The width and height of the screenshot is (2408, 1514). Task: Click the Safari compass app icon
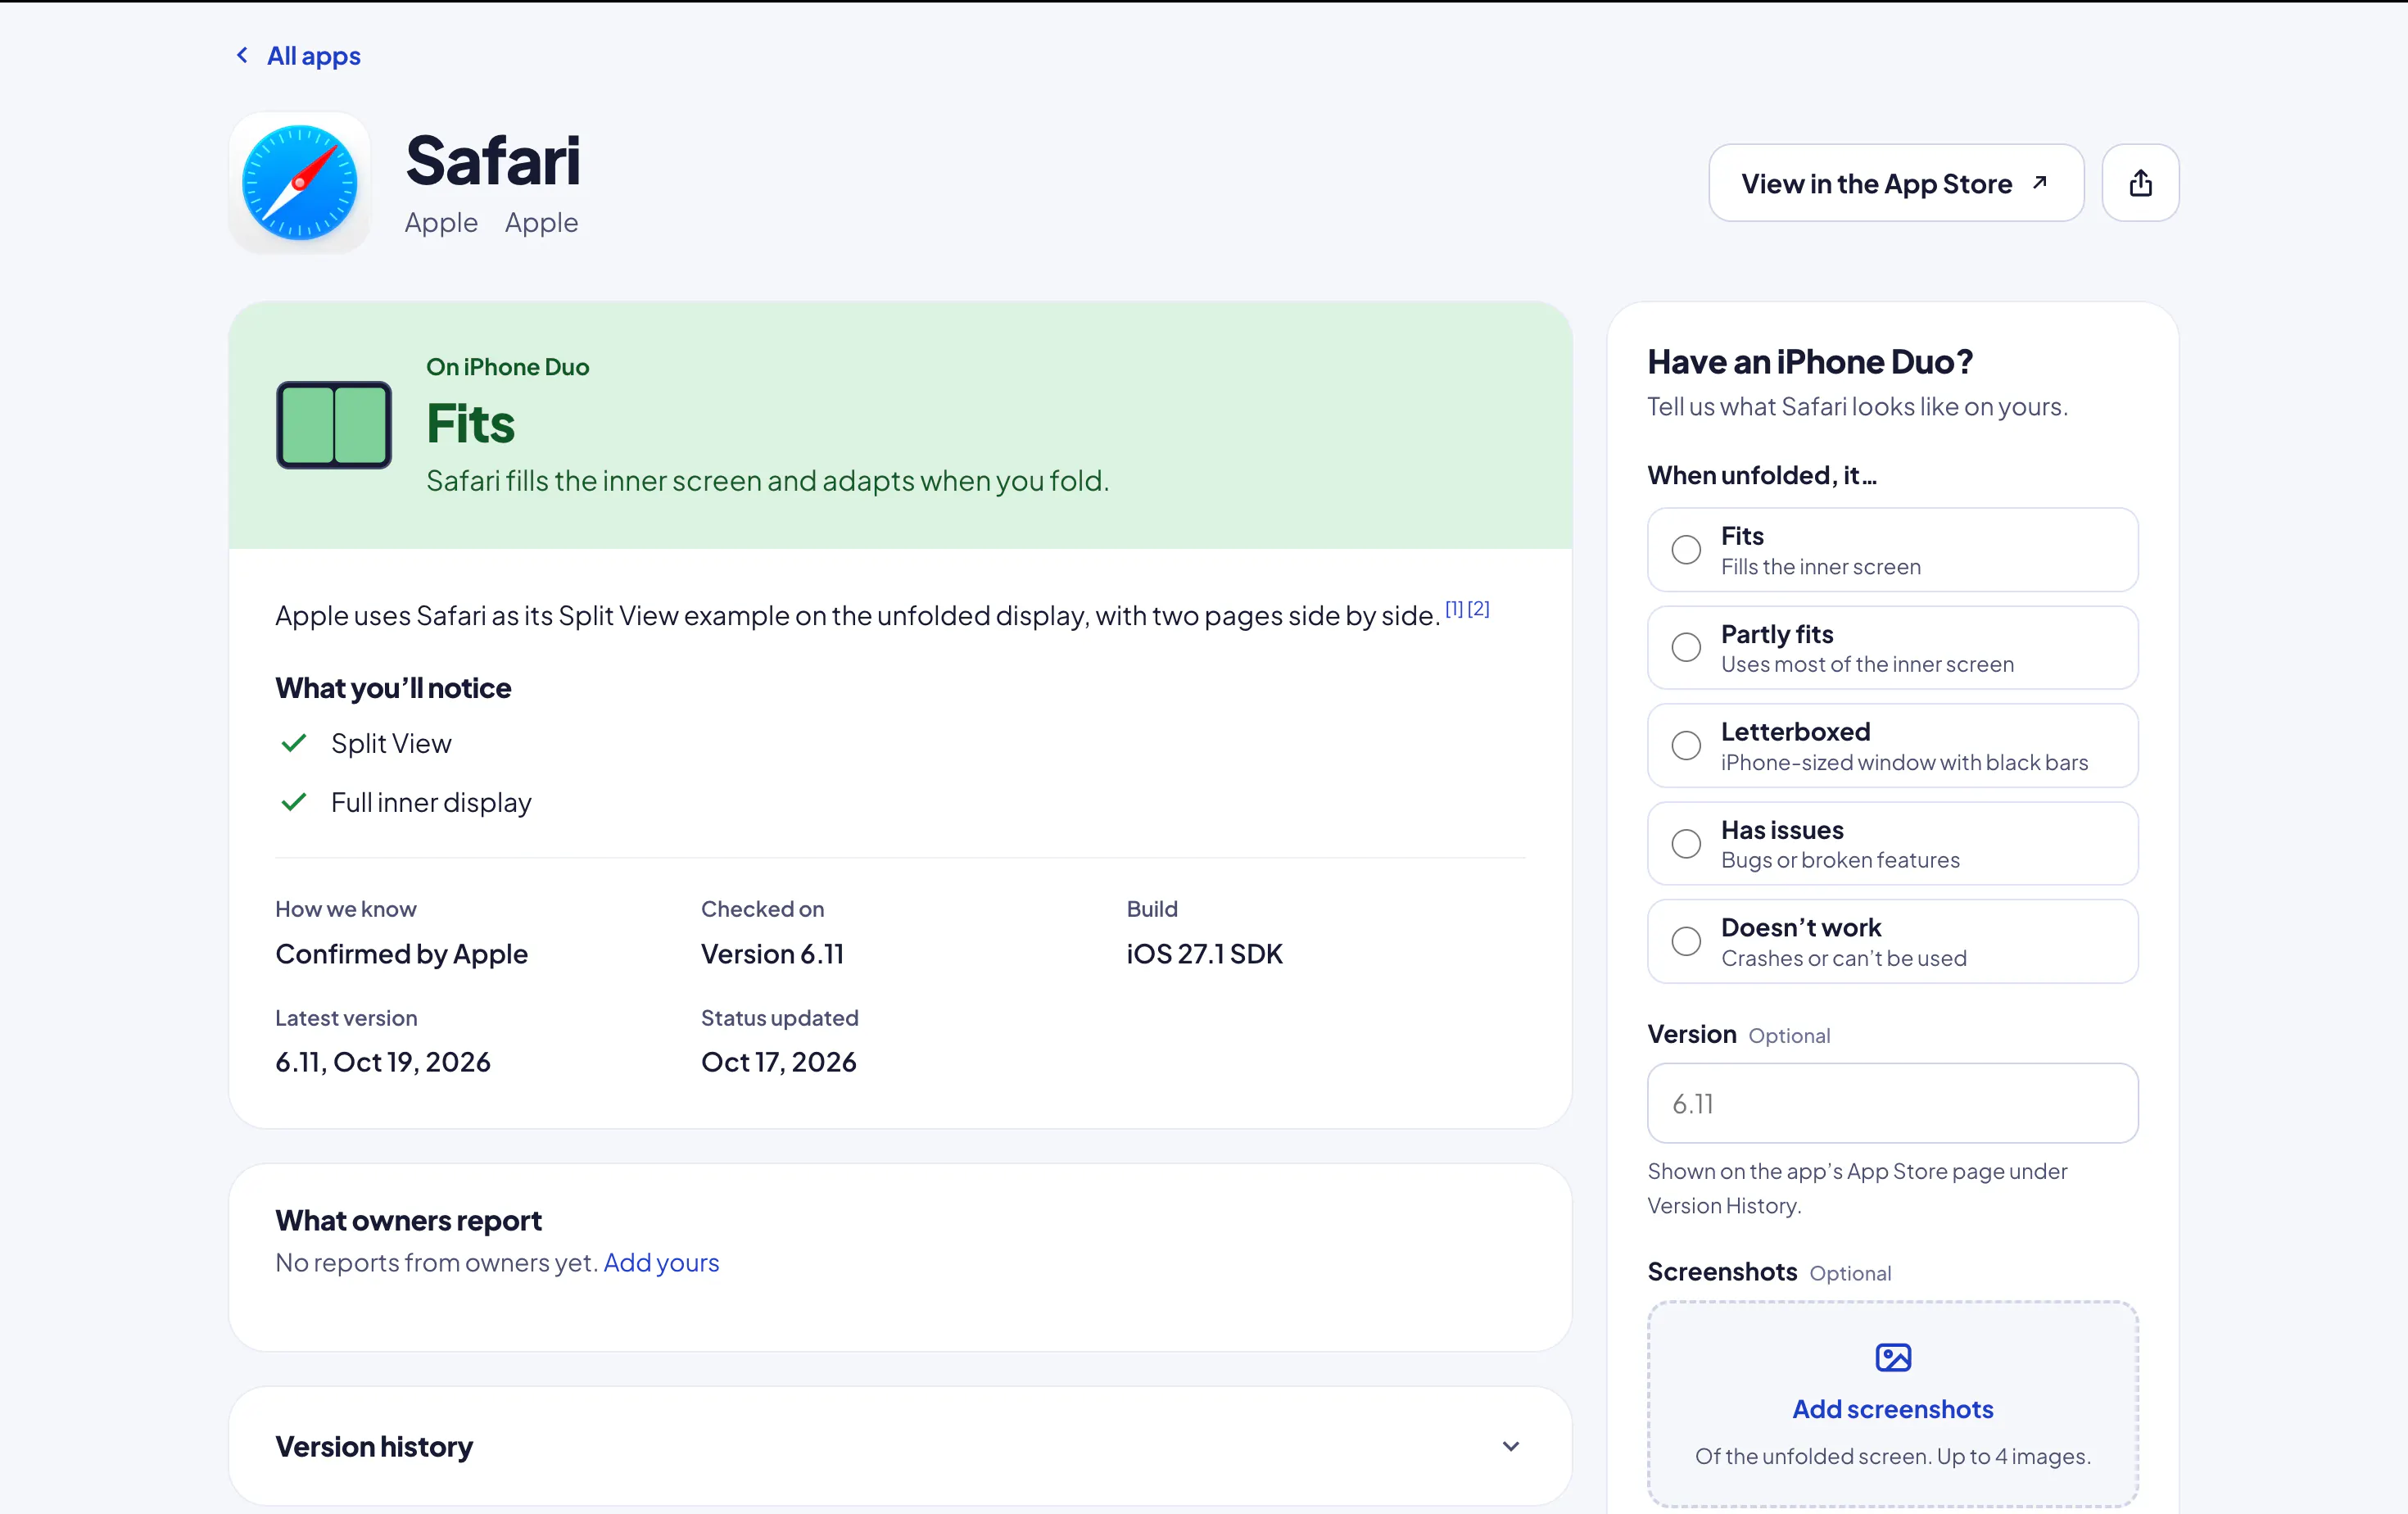pos(300,183)
